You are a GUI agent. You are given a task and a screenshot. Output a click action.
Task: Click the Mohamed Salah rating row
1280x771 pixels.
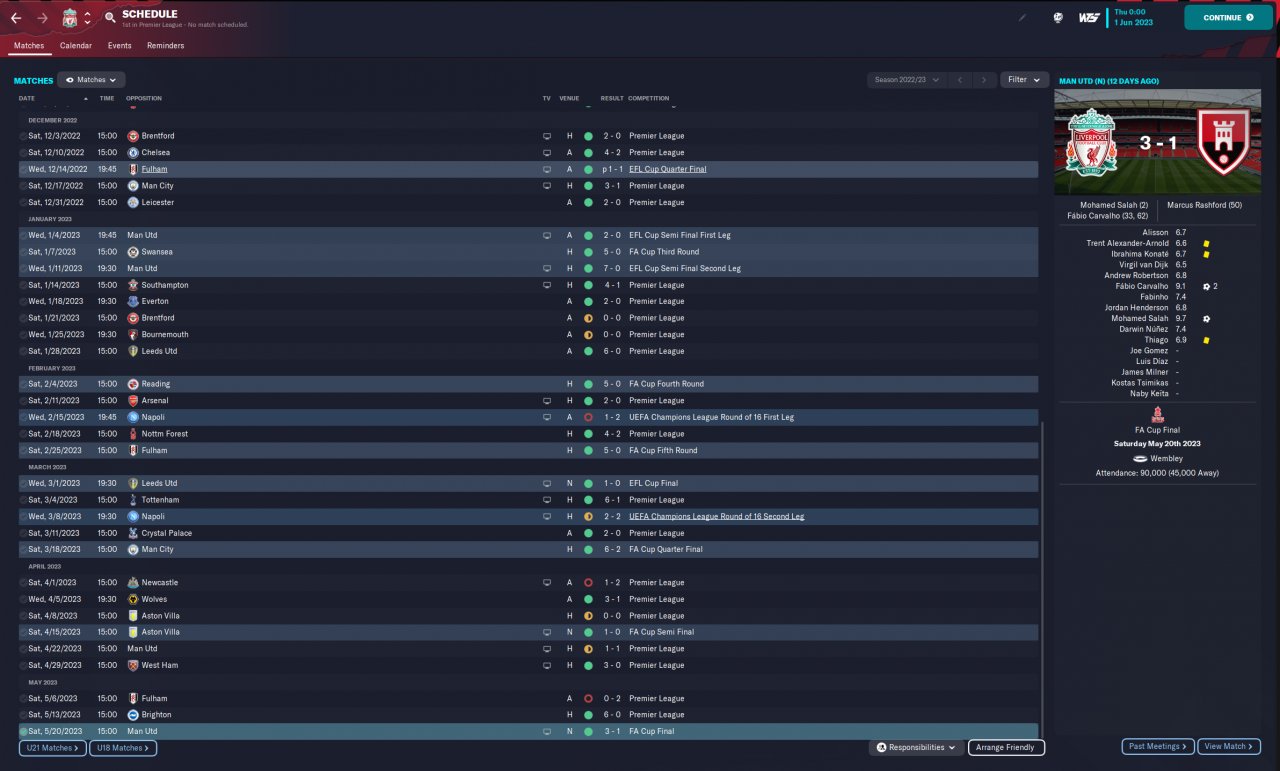click(x=1159, y=318)
